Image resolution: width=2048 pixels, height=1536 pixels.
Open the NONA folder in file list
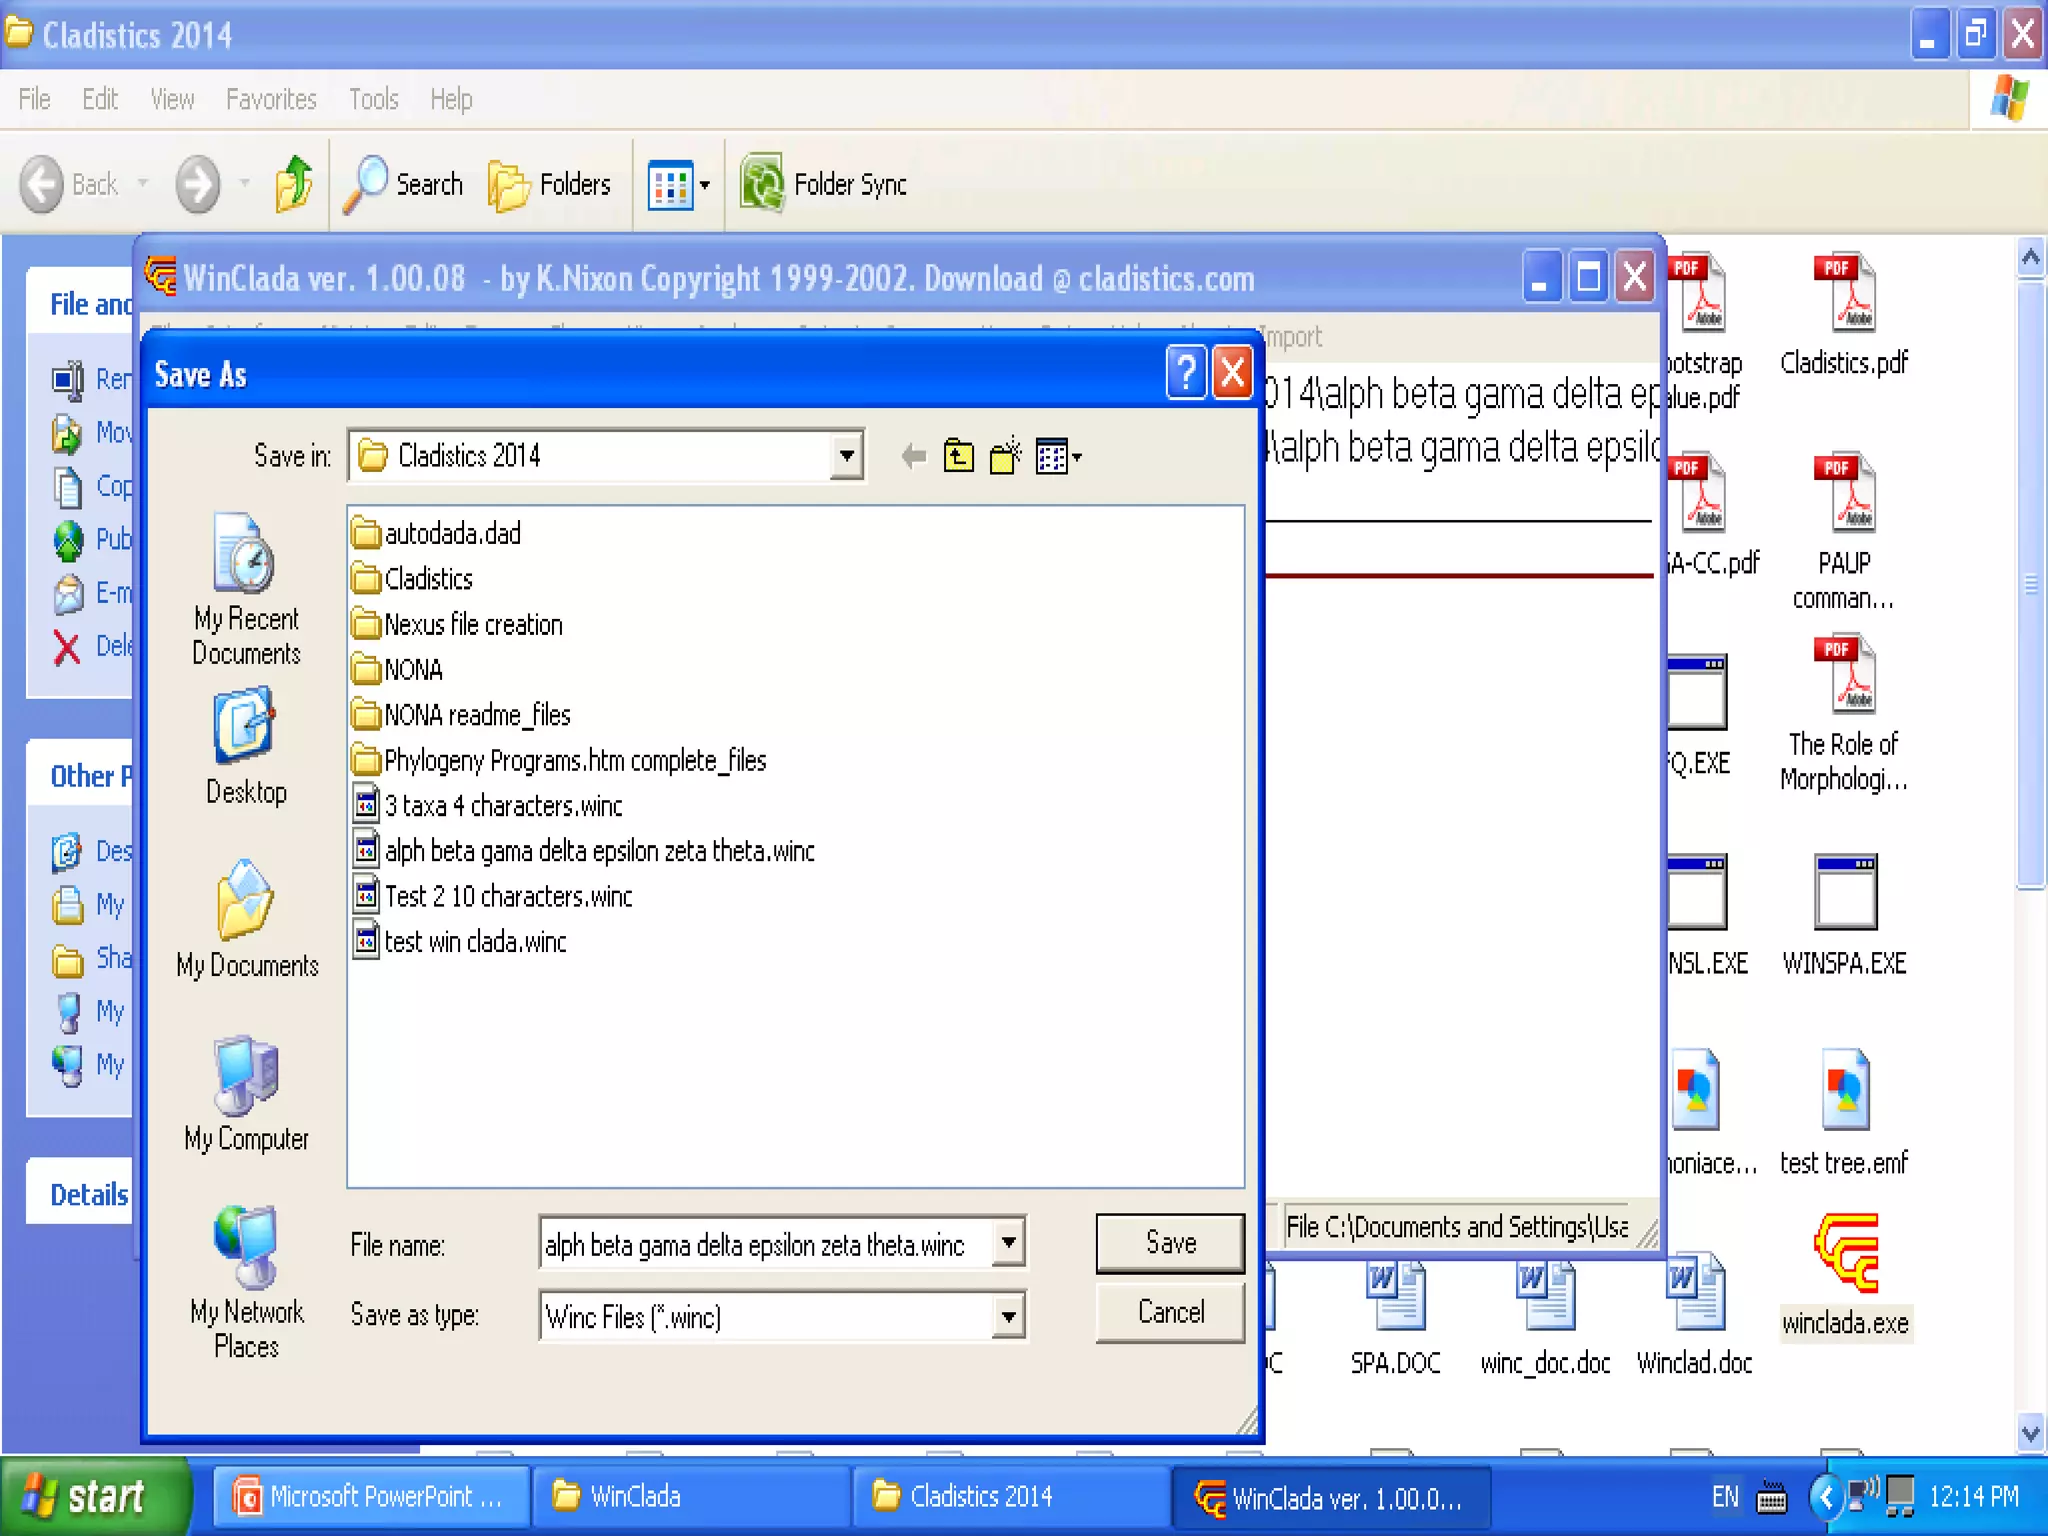(x=412, y=669)
